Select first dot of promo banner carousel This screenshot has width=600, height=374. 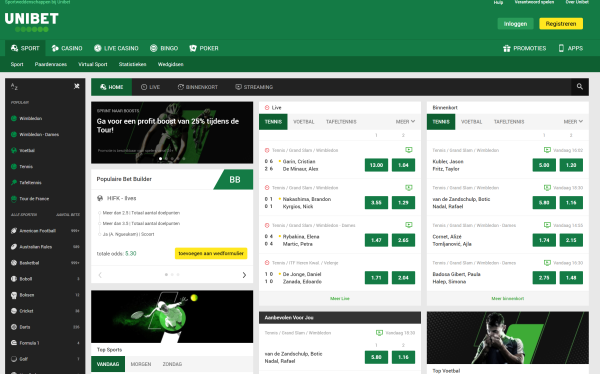pyautogui.click(x=160, y=158)
